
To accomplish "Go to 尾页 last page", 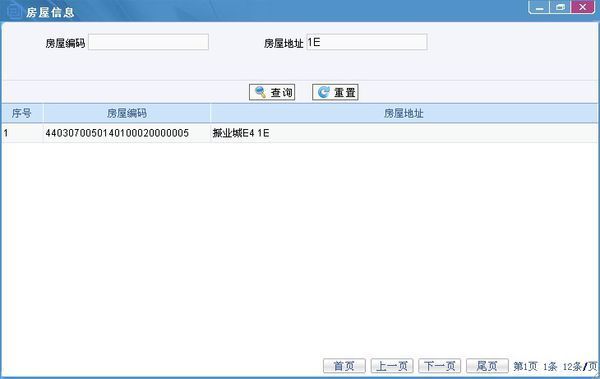I will [487, 366].
